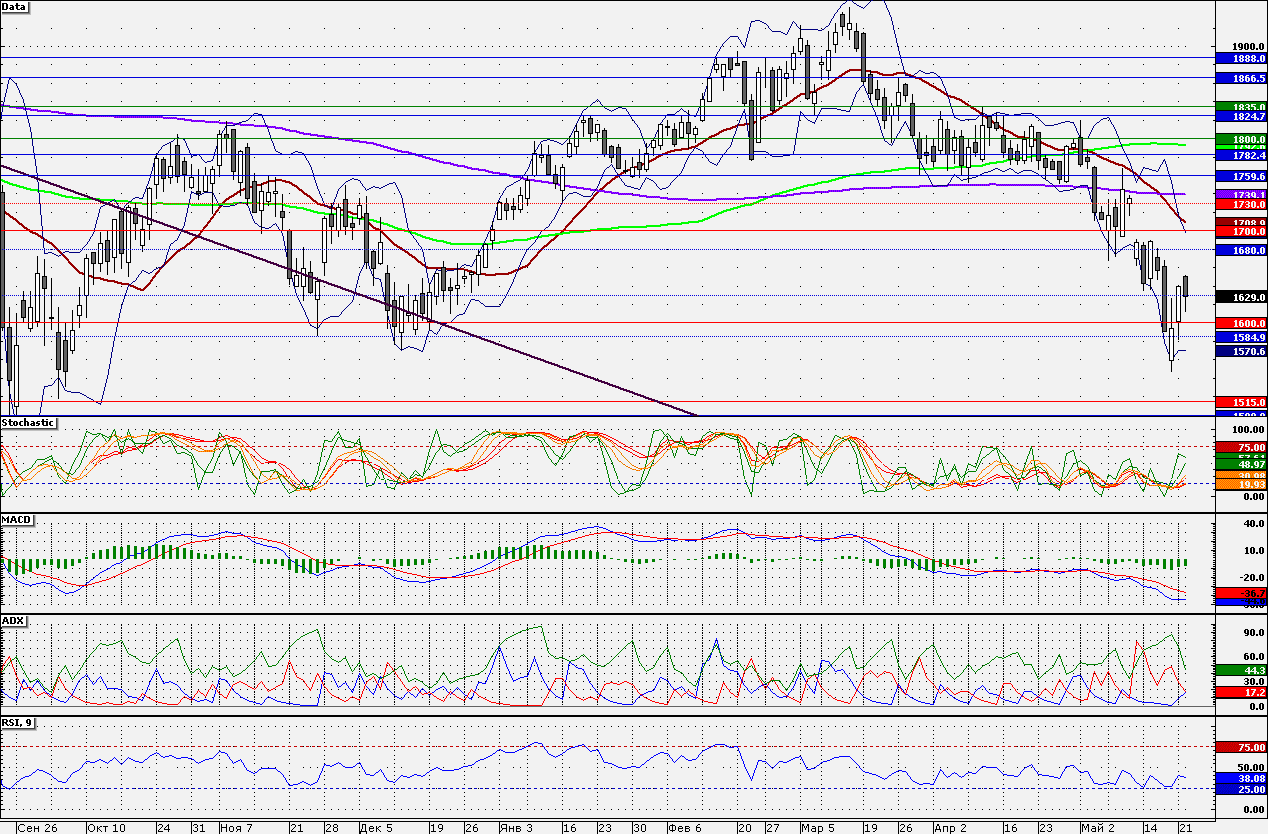
Task: Click the Data panel label
Action: [15, 6]
